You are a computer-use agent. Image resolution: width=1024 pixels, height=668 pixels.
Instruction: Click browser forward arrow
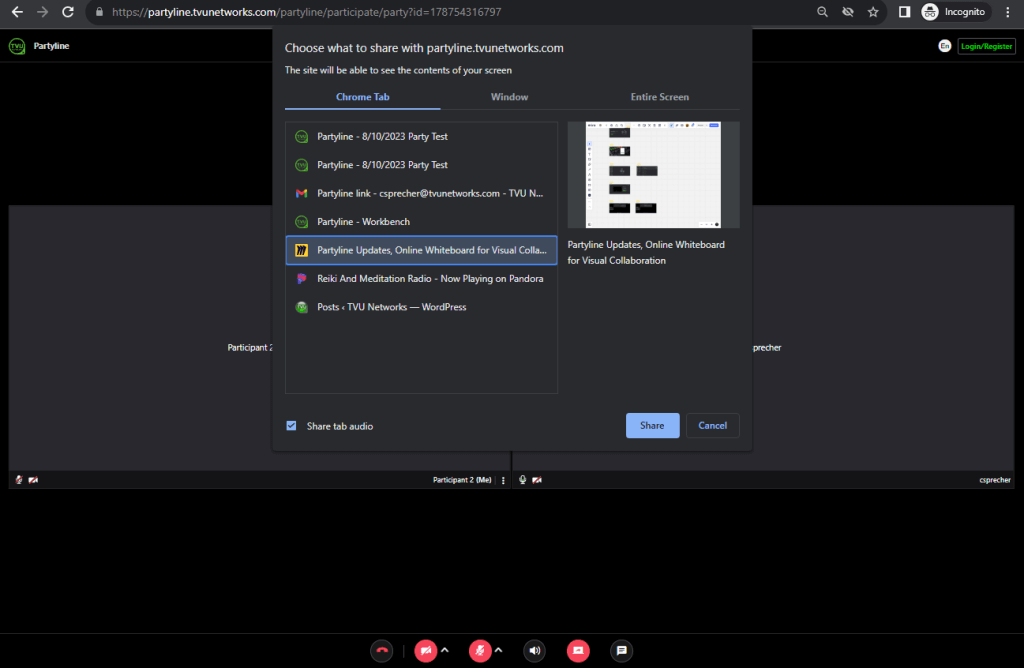click(x=42, y=12)
